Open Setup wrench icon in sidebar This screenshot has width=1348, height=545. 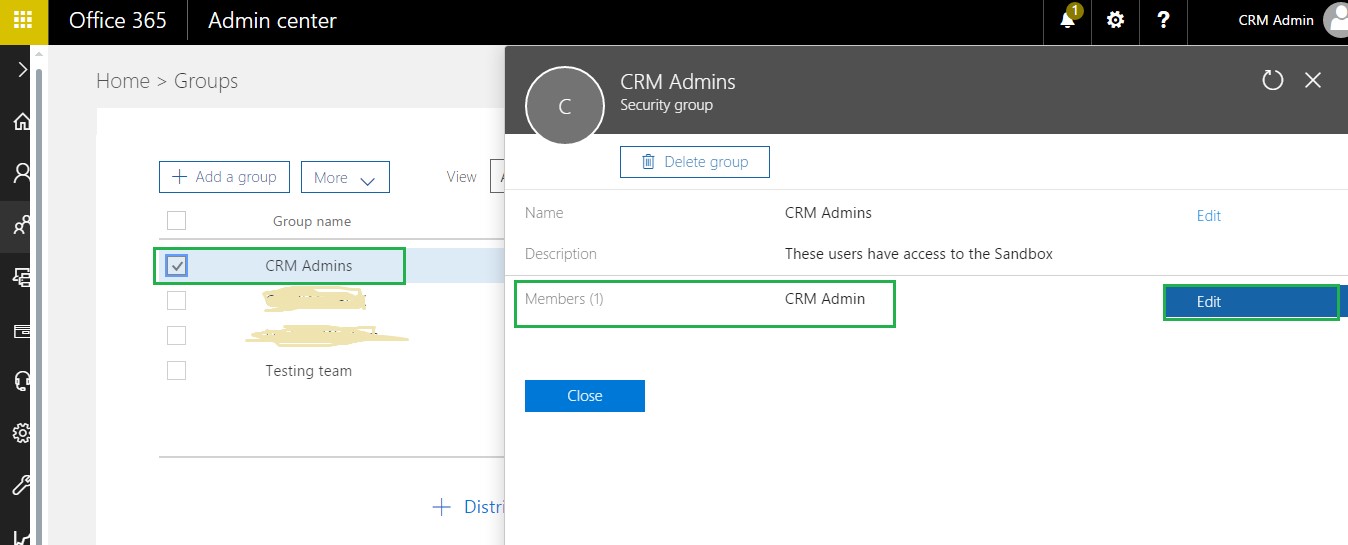point(22,486)
